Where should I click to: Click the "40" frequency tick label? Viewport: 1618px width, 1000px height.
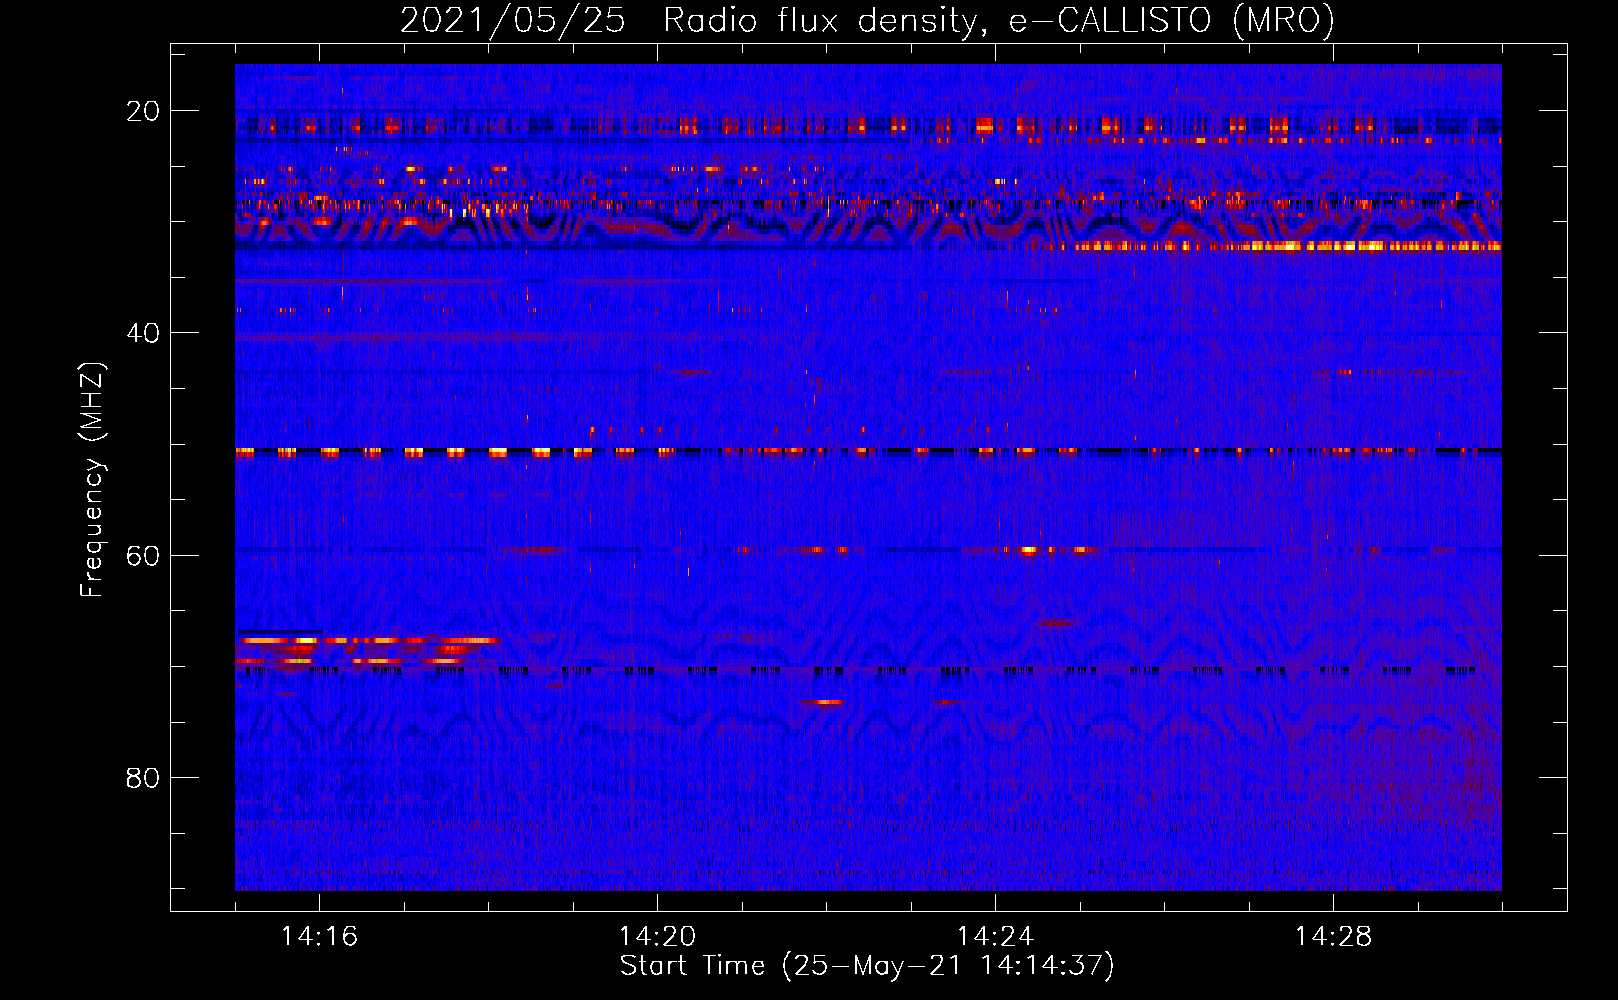coord(143,333)
